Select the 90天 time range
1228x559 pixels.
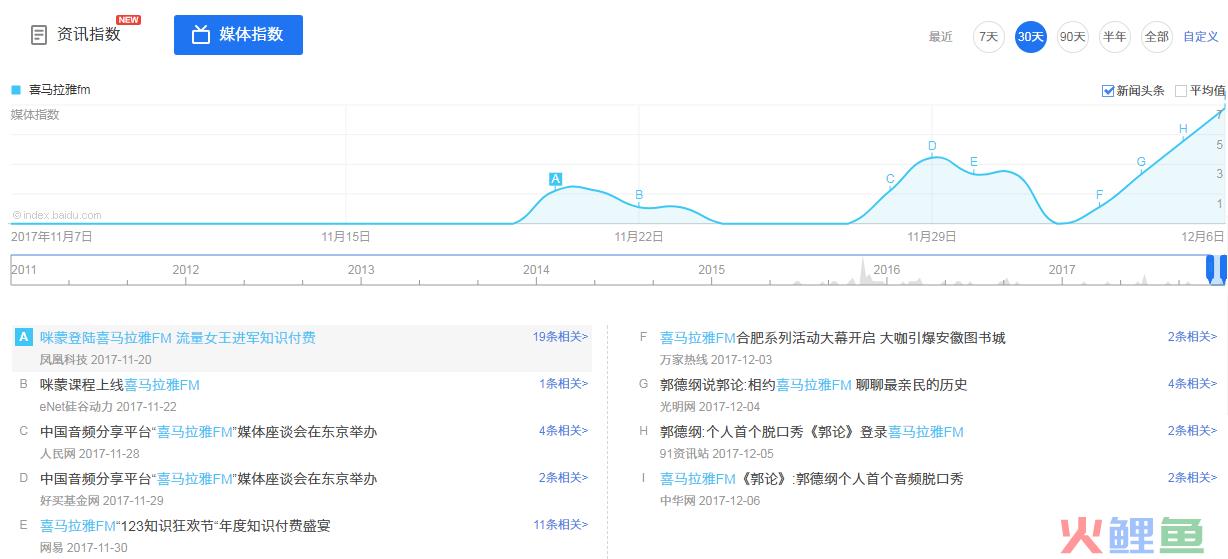1072,37
